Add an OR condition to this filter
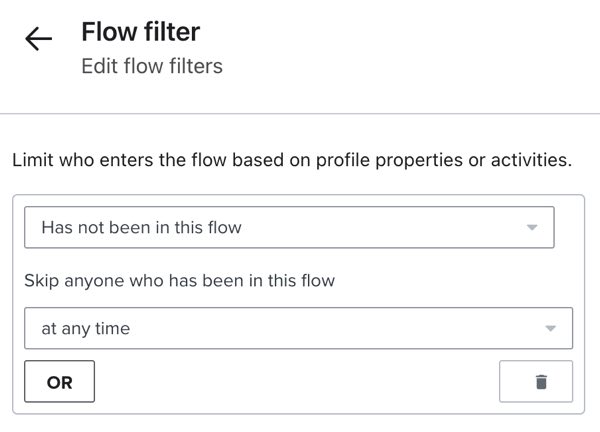 pos(59,382)
